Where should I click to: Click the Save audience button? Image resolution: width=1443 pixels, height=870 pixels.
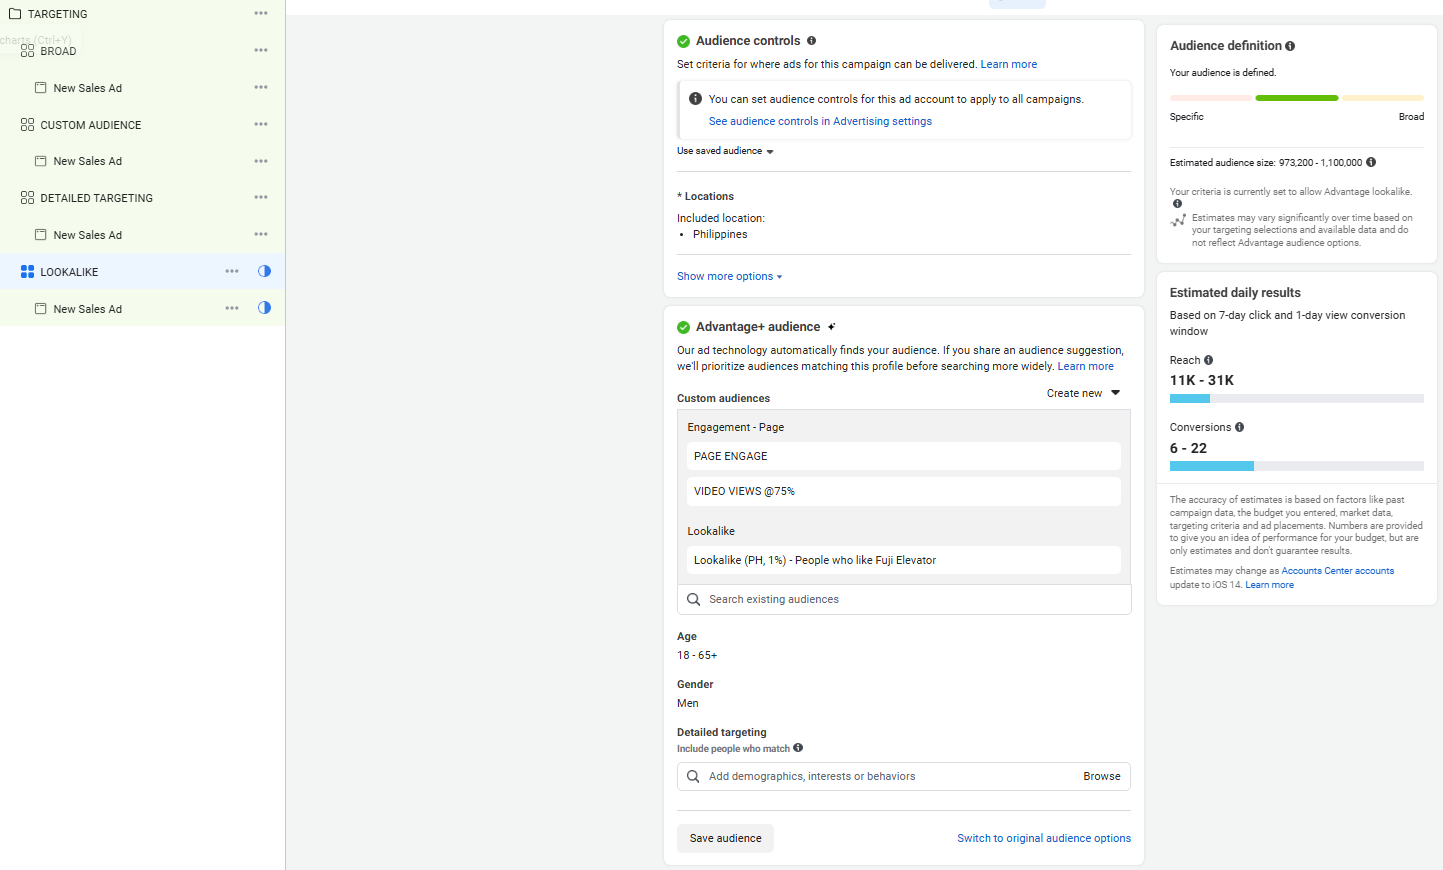(725, 838)
